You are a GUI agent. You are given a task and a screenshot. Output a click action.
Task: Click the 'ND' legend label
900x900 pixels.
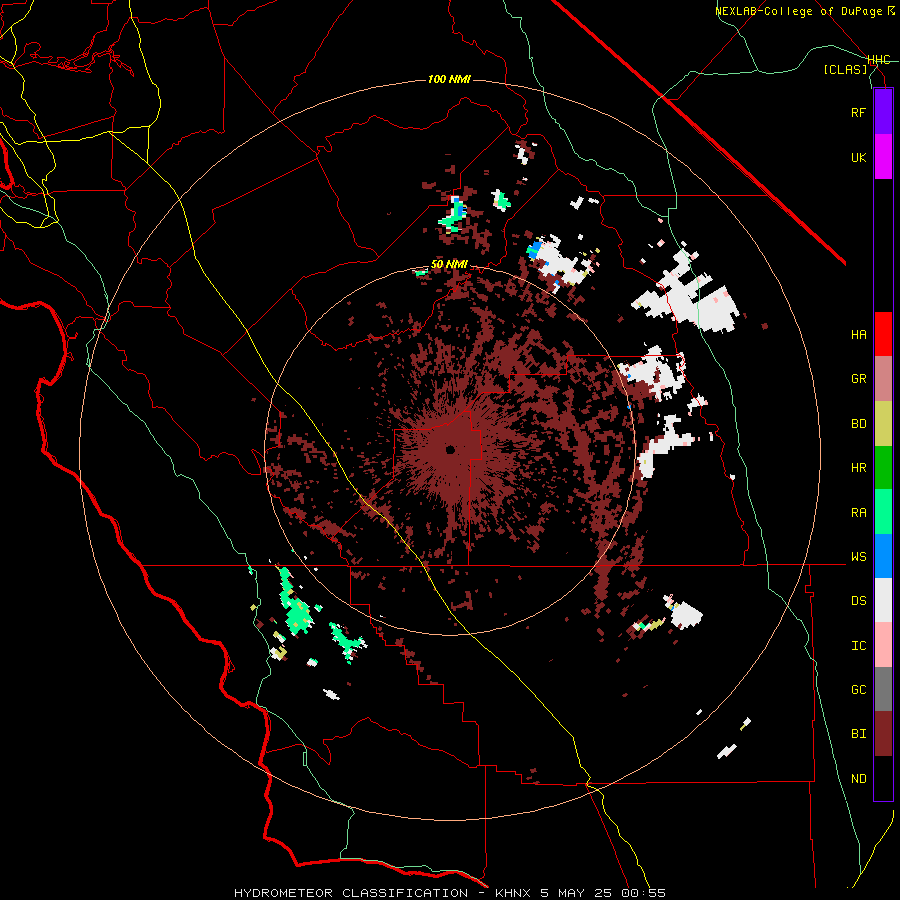point(858,778)
